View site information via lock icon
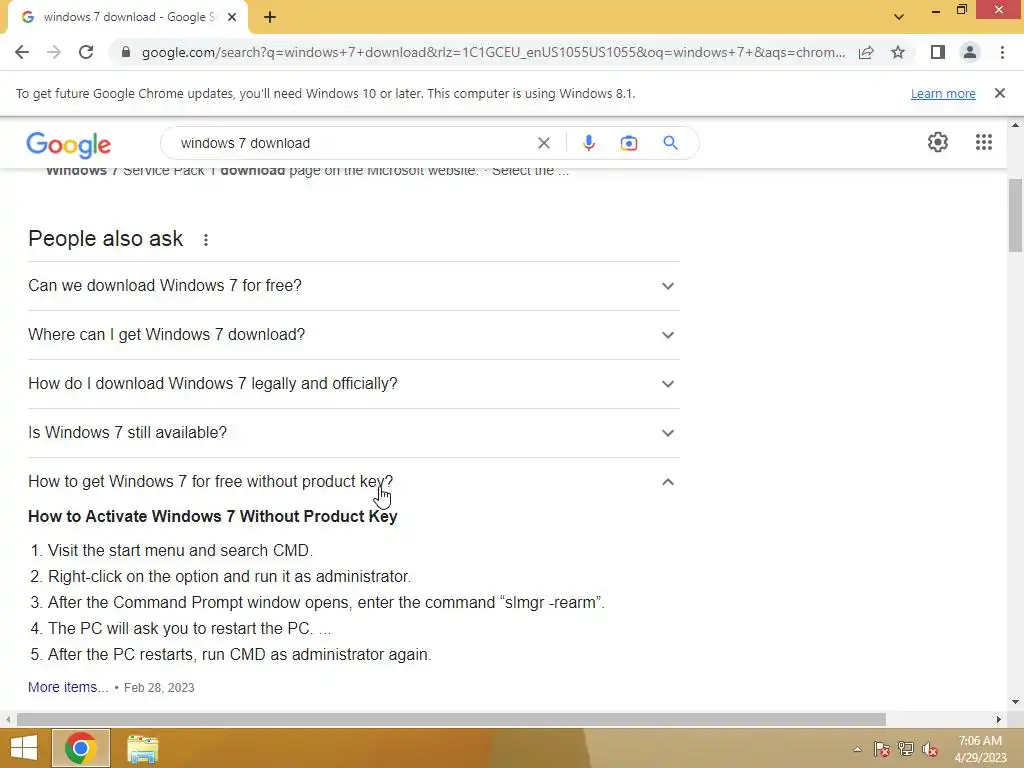The image size is (1024, 768). click(x=126, y=52)
